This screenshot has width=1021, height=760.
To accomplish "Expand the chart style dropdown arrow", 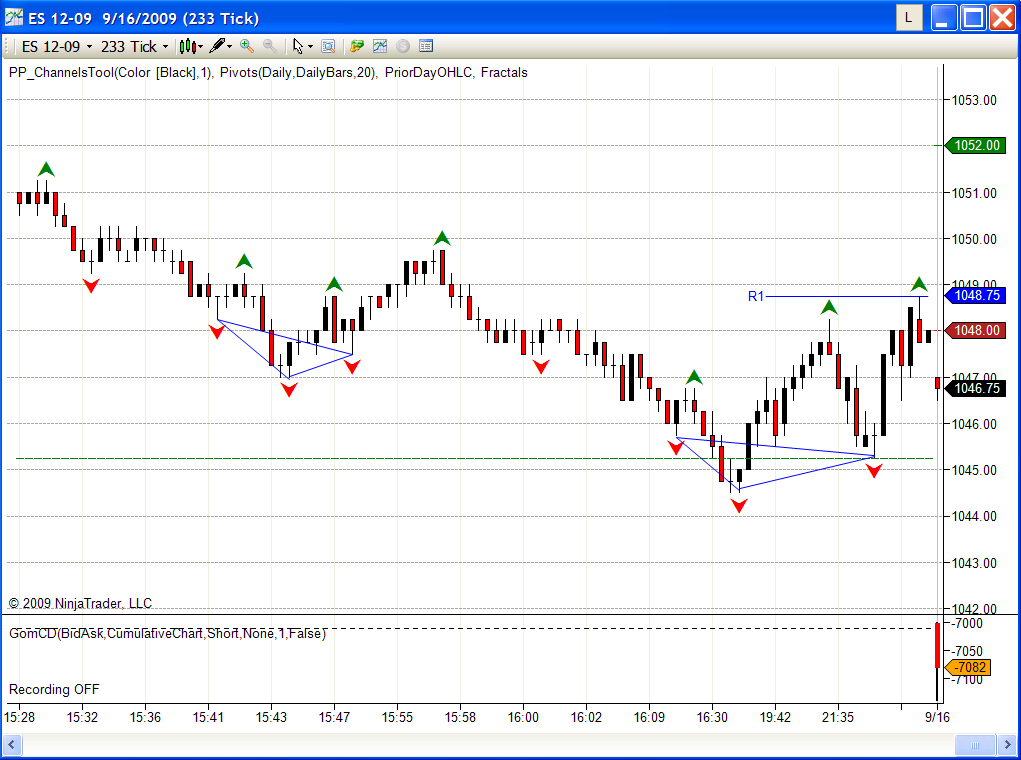I will coord(201,47).
